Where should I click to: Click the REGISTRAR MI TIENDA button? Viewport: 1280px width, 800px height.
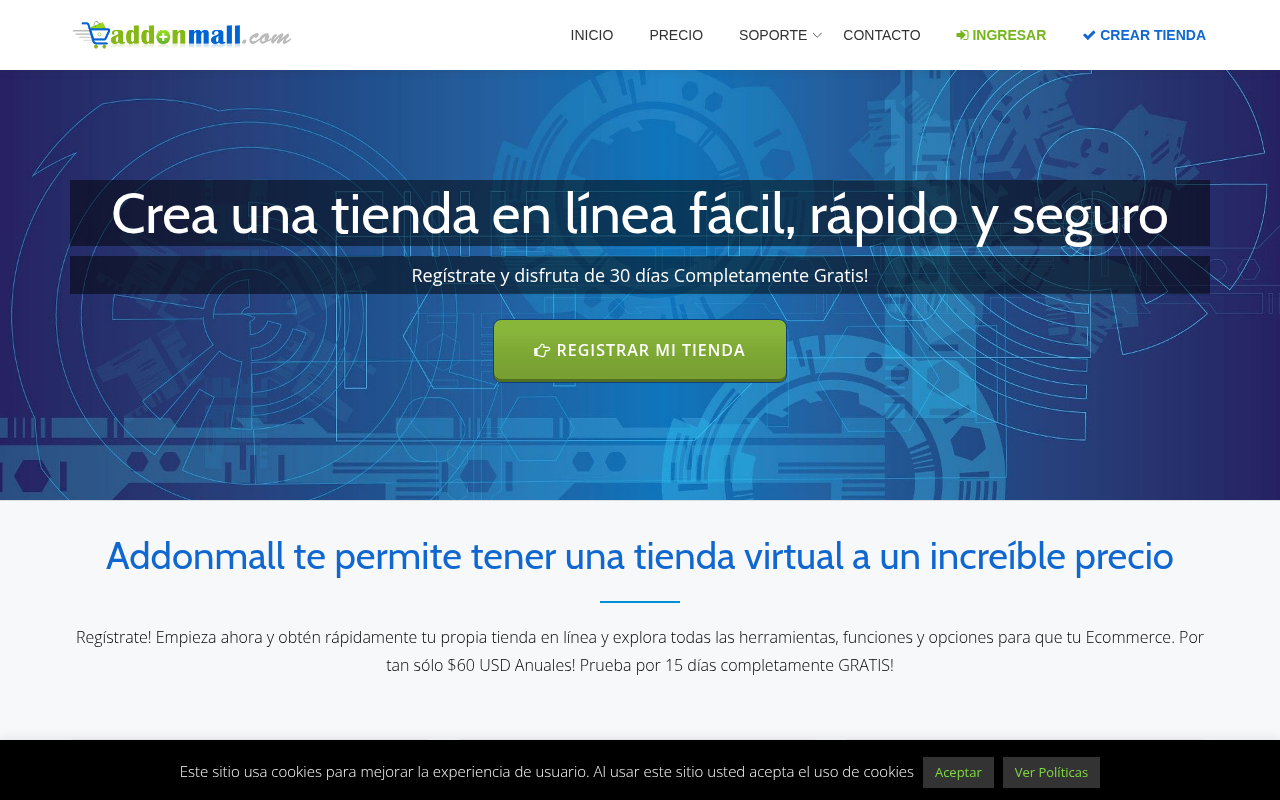click(x=640, y=350)
